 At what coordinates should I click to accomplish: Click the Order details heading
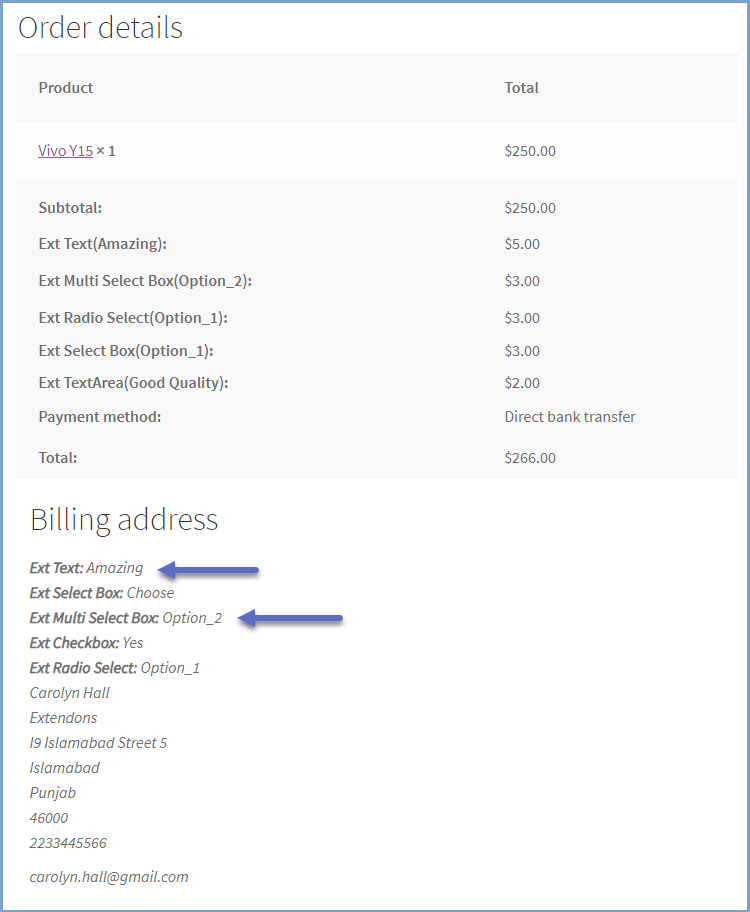point(100,28)
